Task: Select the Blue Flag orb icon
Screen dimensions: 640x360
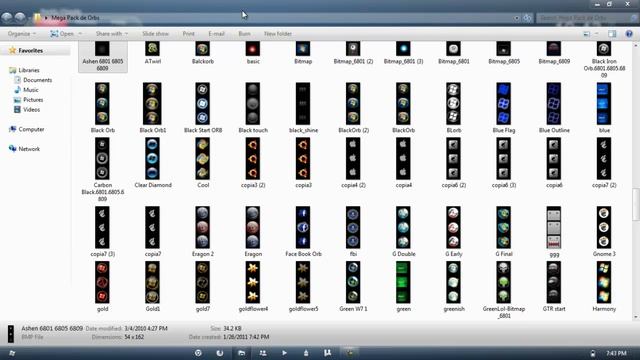Action: pyautogui.click(x=504, y=104)
